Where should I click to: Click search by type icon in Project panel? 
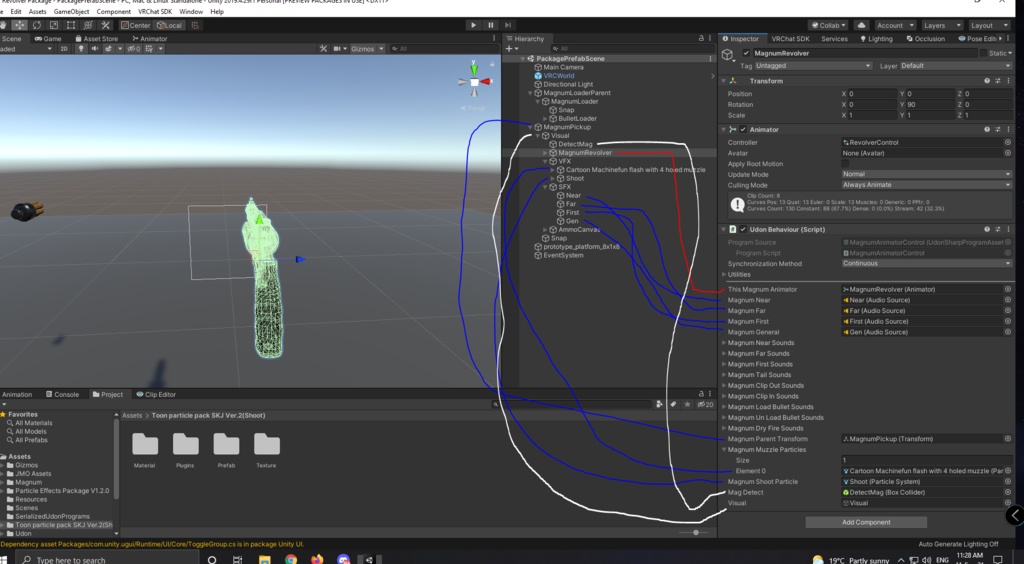tap(660, 405)
